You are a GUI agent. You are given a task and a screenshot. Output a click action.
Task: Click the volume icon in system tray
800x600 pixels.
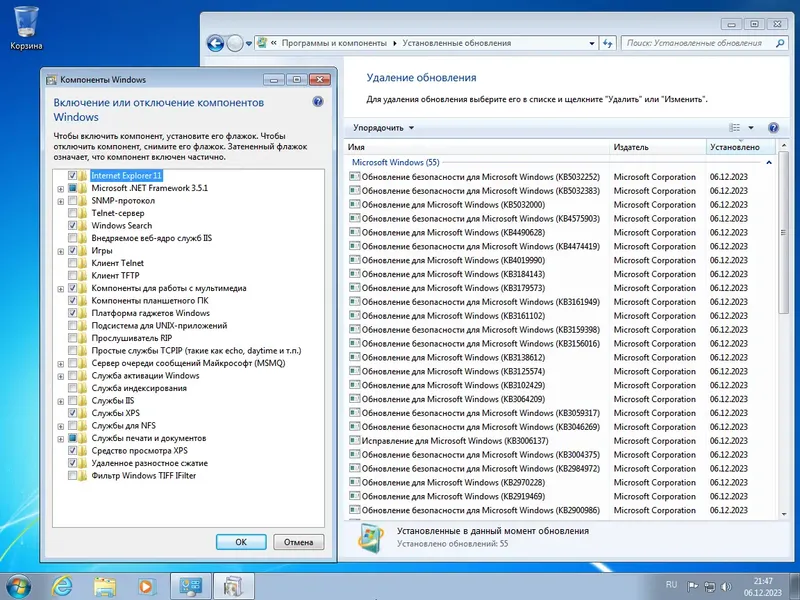click(x=725, y=587)
